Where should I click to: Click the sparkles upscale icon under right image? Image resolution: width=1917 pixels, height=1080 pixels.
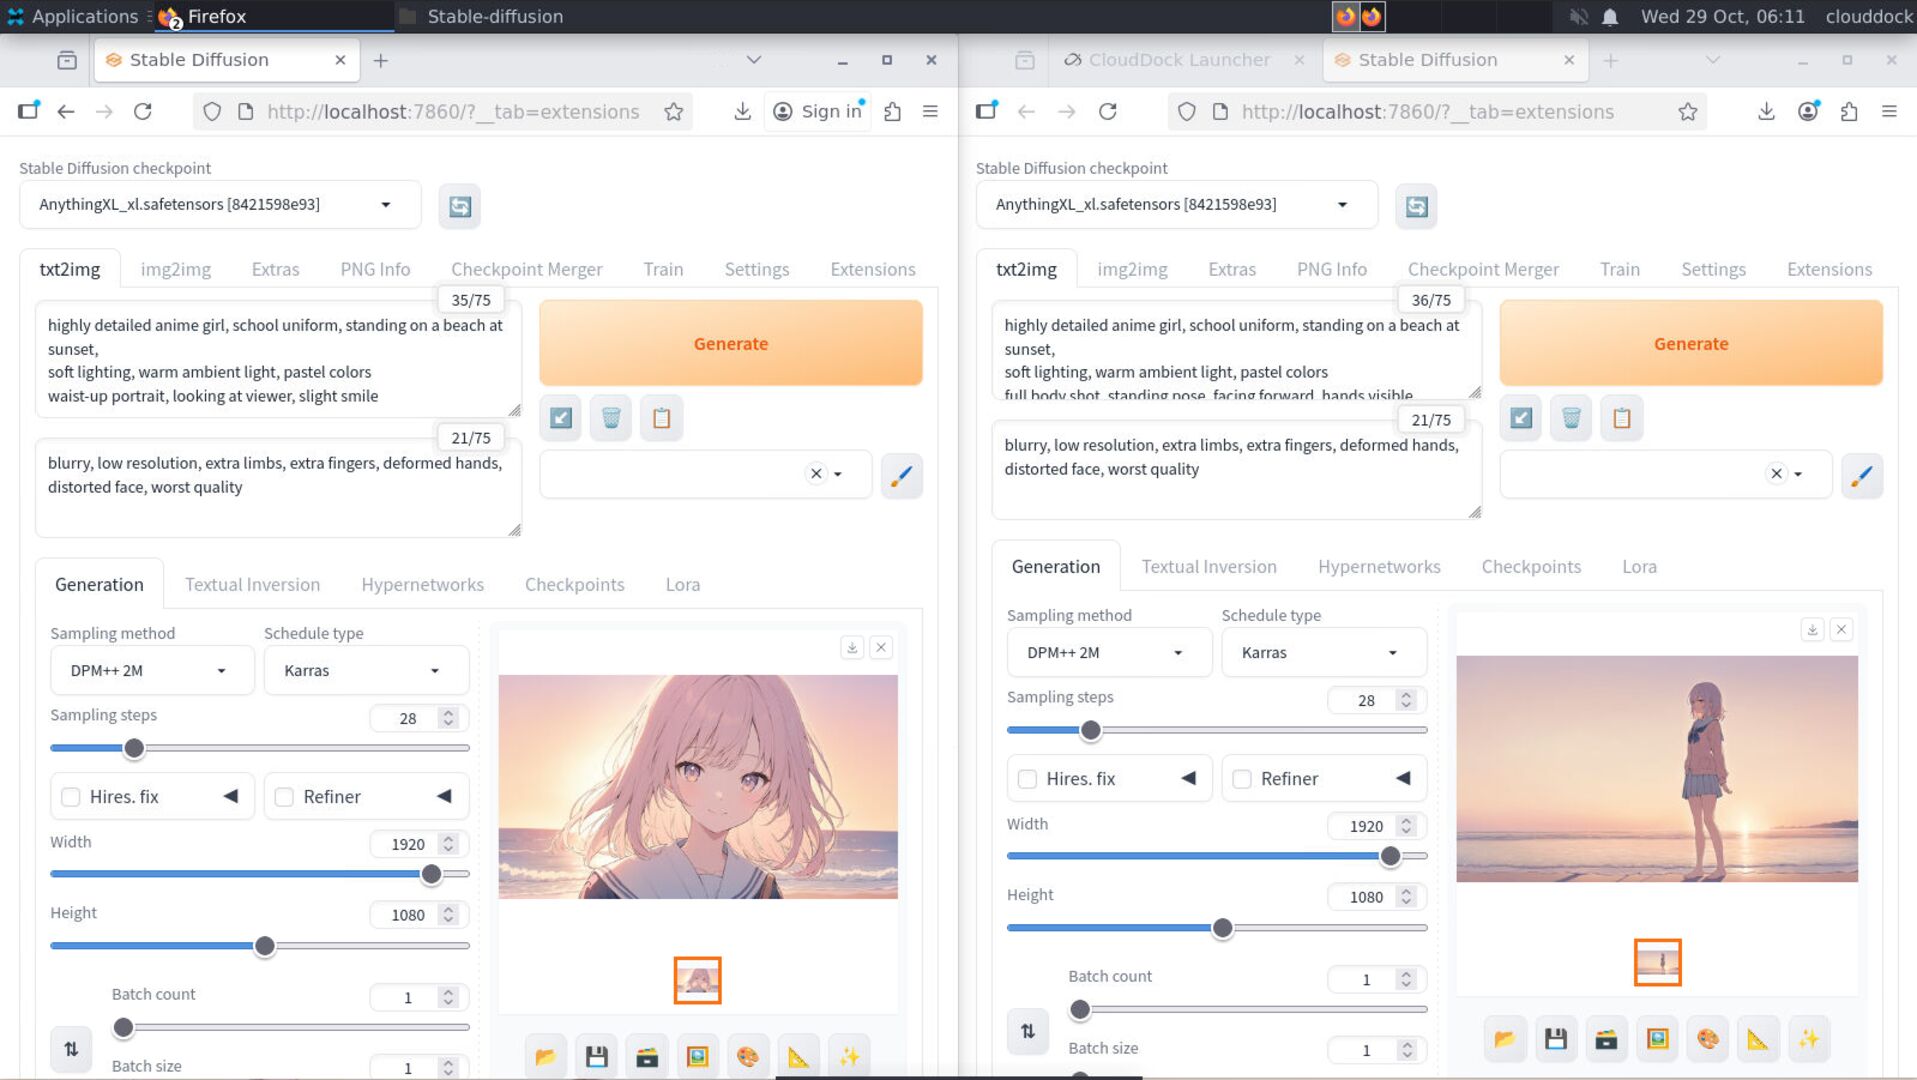coord(1808,1039)
